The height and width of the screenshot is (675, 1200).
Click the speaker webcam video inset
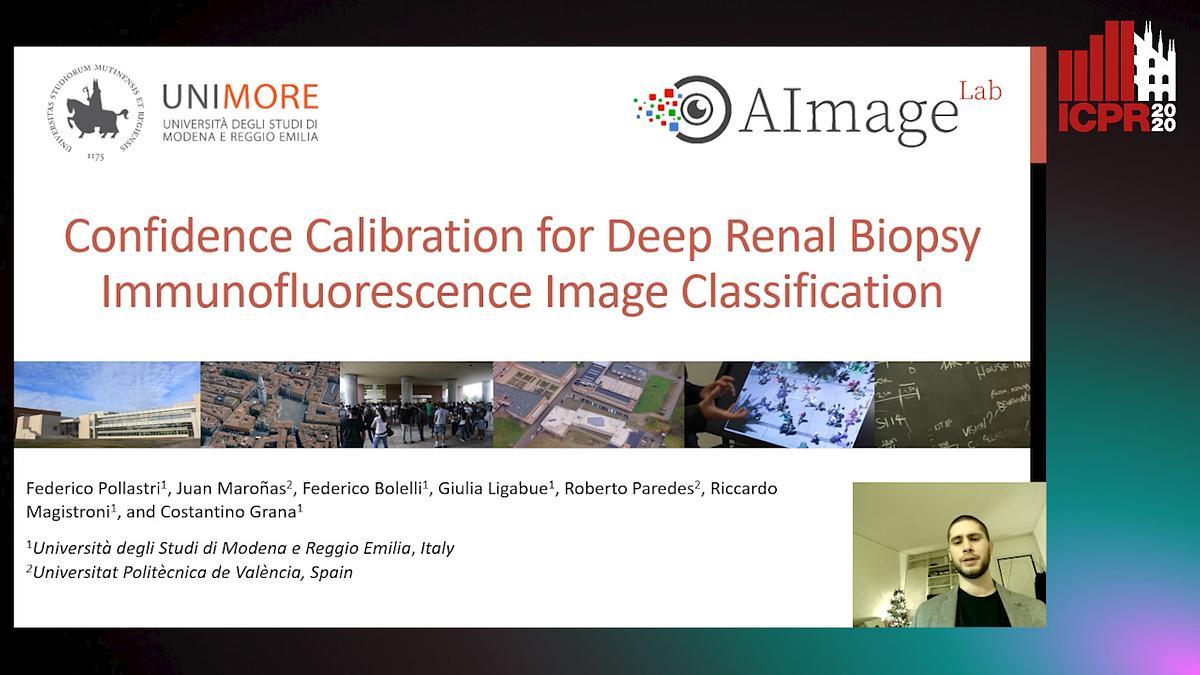tap(949, 555)
